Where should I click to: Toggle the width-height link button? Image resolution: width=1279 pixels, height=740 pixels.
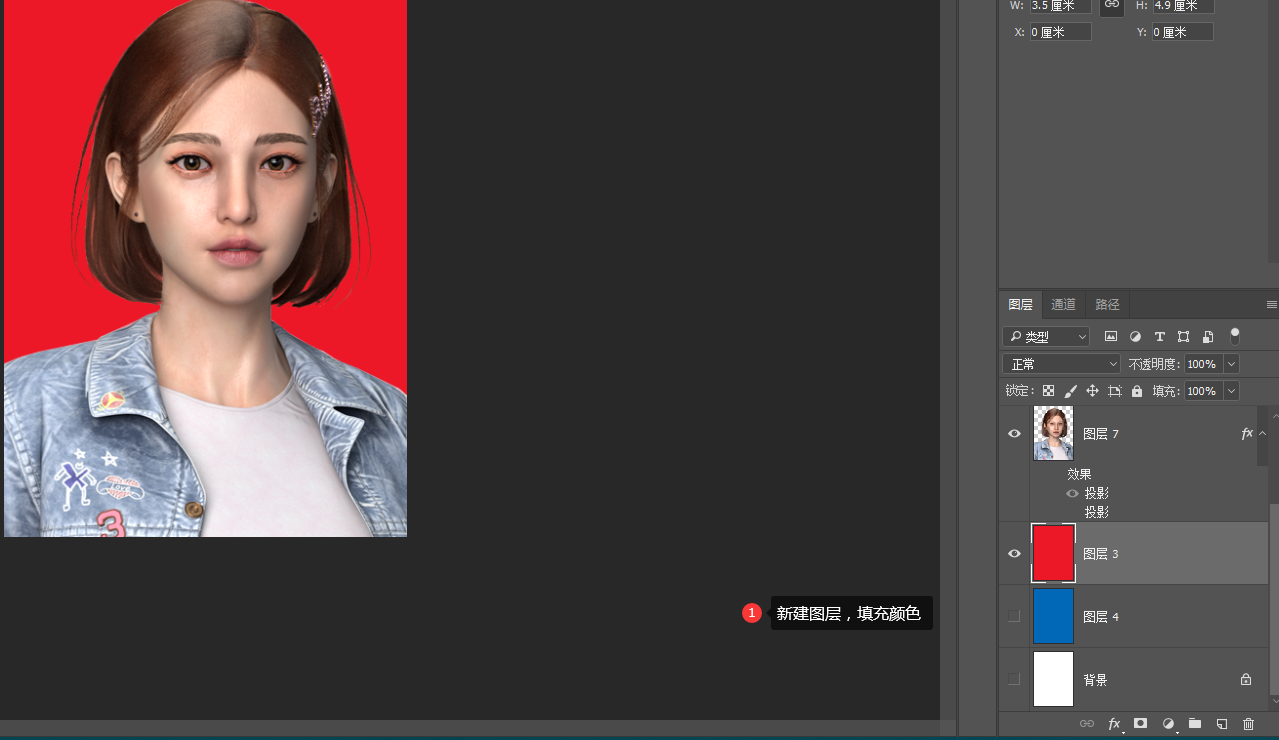pyautogui.click(x=1111, y=5)
